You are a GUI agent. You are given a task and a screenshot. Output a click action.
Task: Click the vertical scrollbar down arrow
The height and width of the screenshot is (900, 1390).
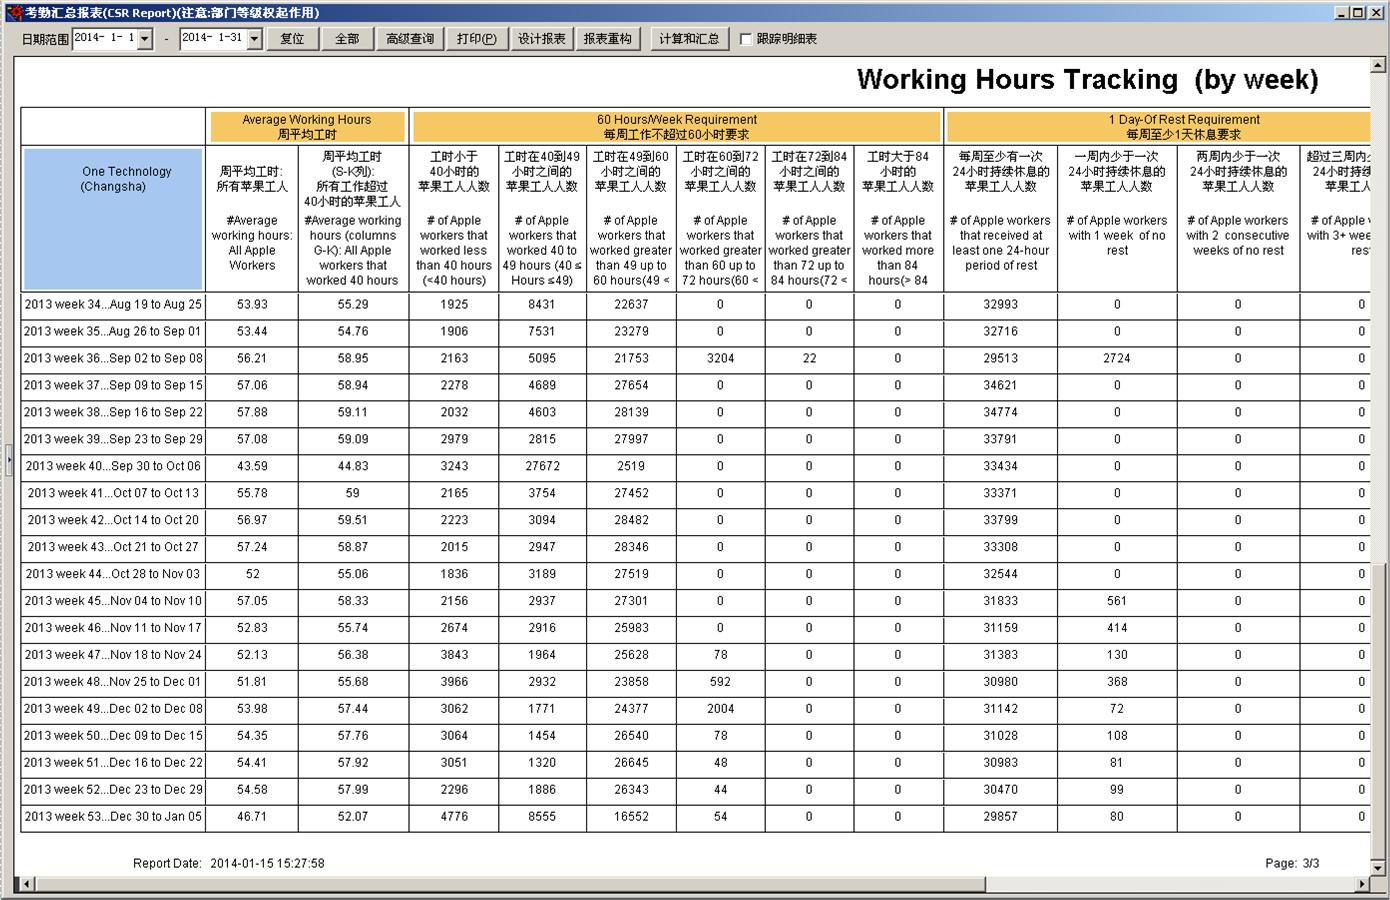coord(1378,867)
